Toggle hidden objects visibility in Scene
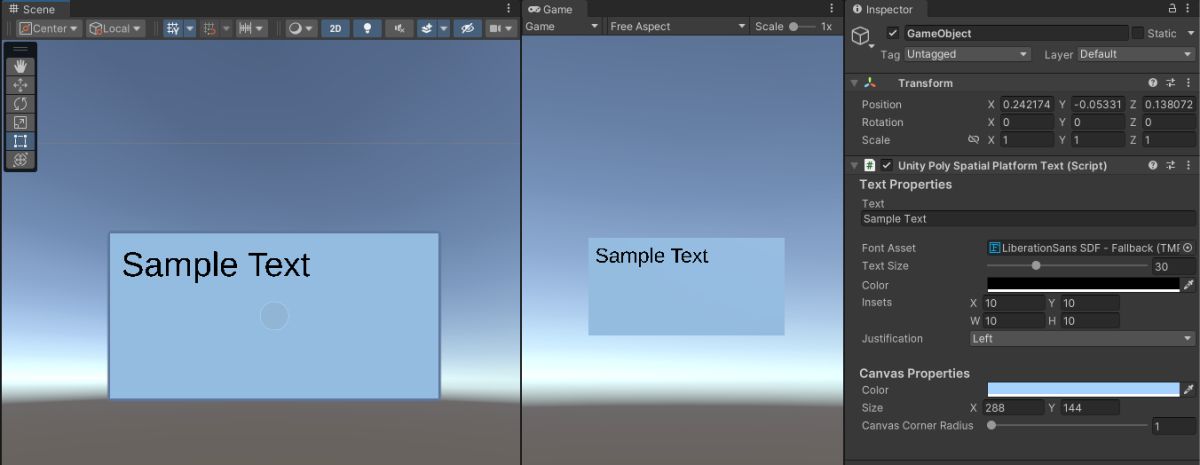The height and width of the screenshot is (465, 1200). 467,28
